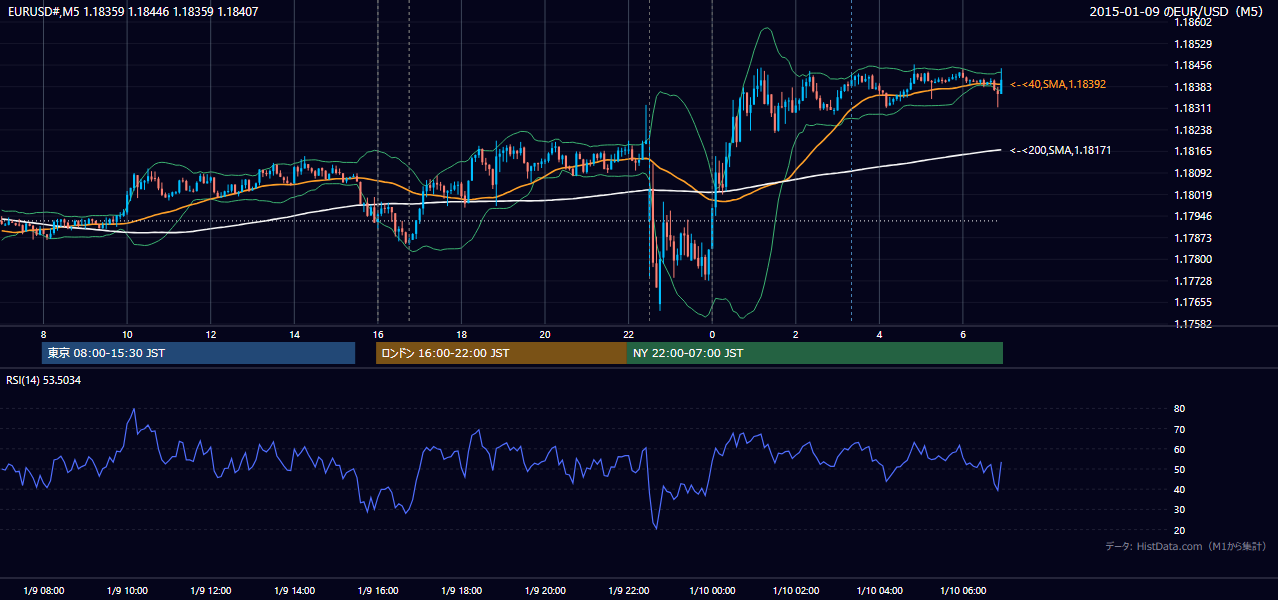
Task: Click price axis value 1.18165
Action: tap(1194, 151)
